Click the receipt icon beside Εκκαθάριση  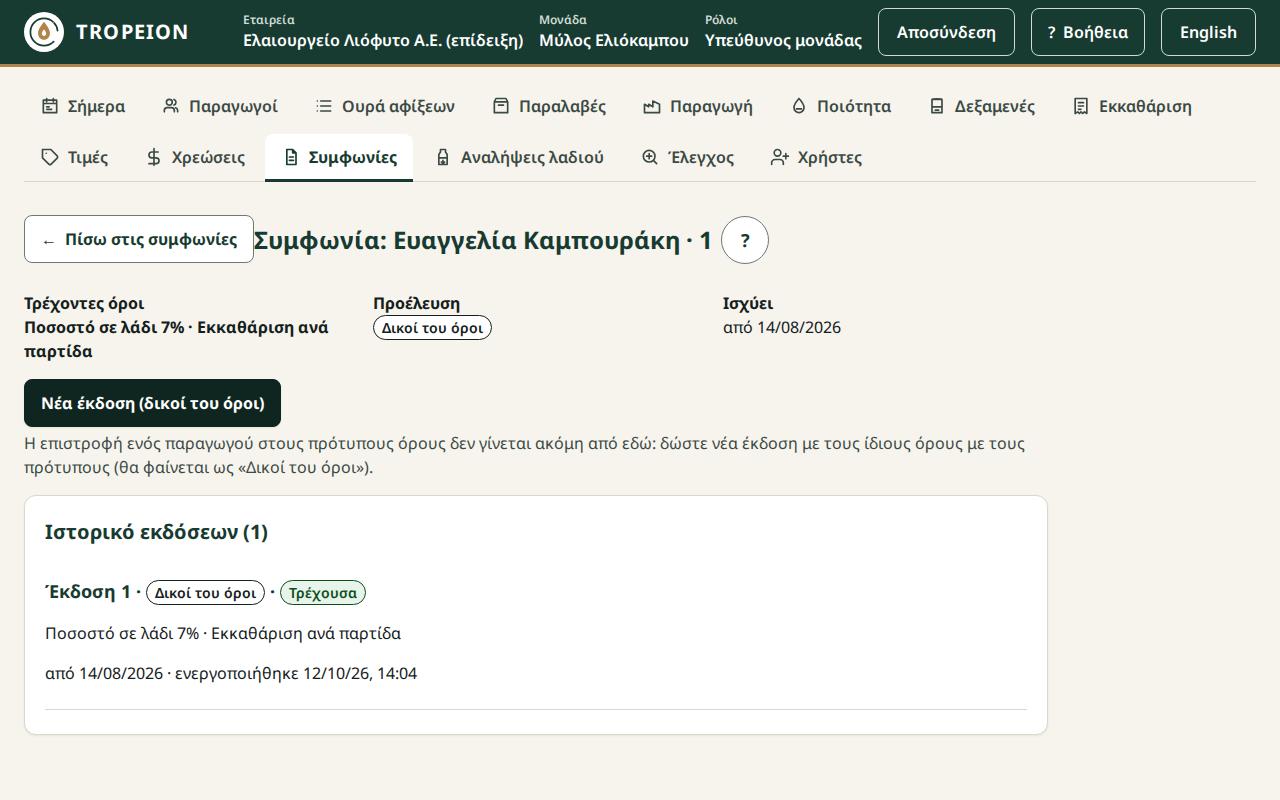tap(1081, 106)
